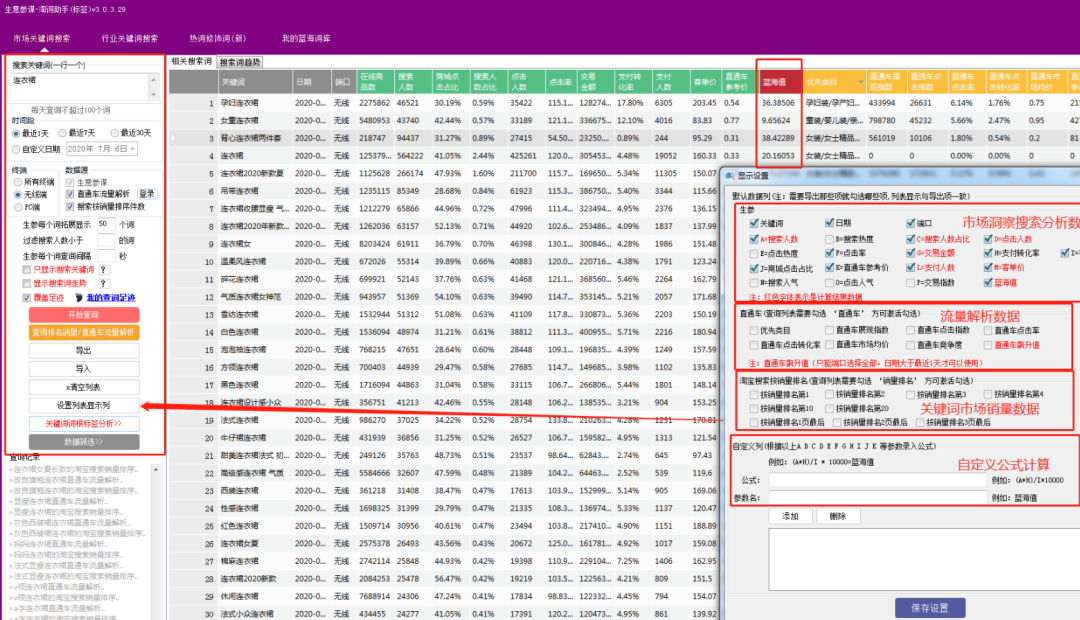Enable the 优先类目 checkbox in the dialog
This screenshot has height=620, width=1080.
tap(753, 330)
